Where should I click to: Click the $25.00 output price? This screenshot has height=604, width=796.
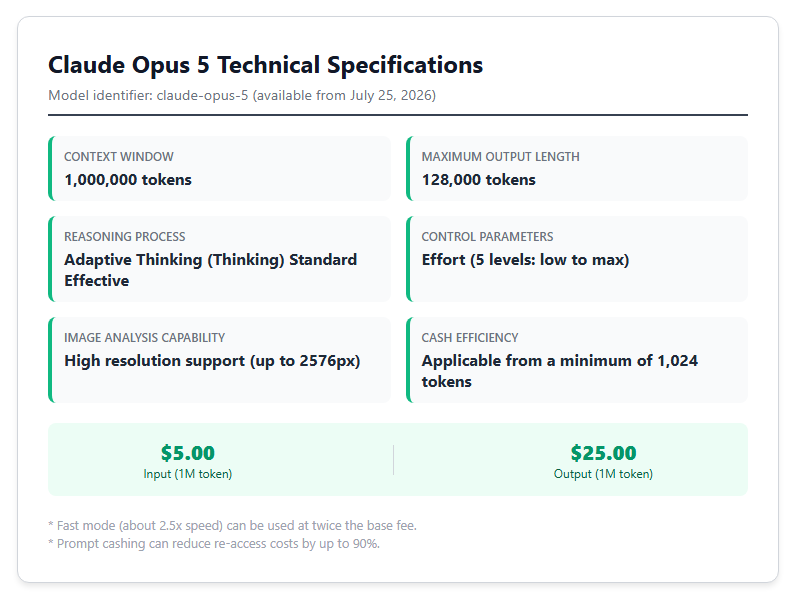coord(603,453)
